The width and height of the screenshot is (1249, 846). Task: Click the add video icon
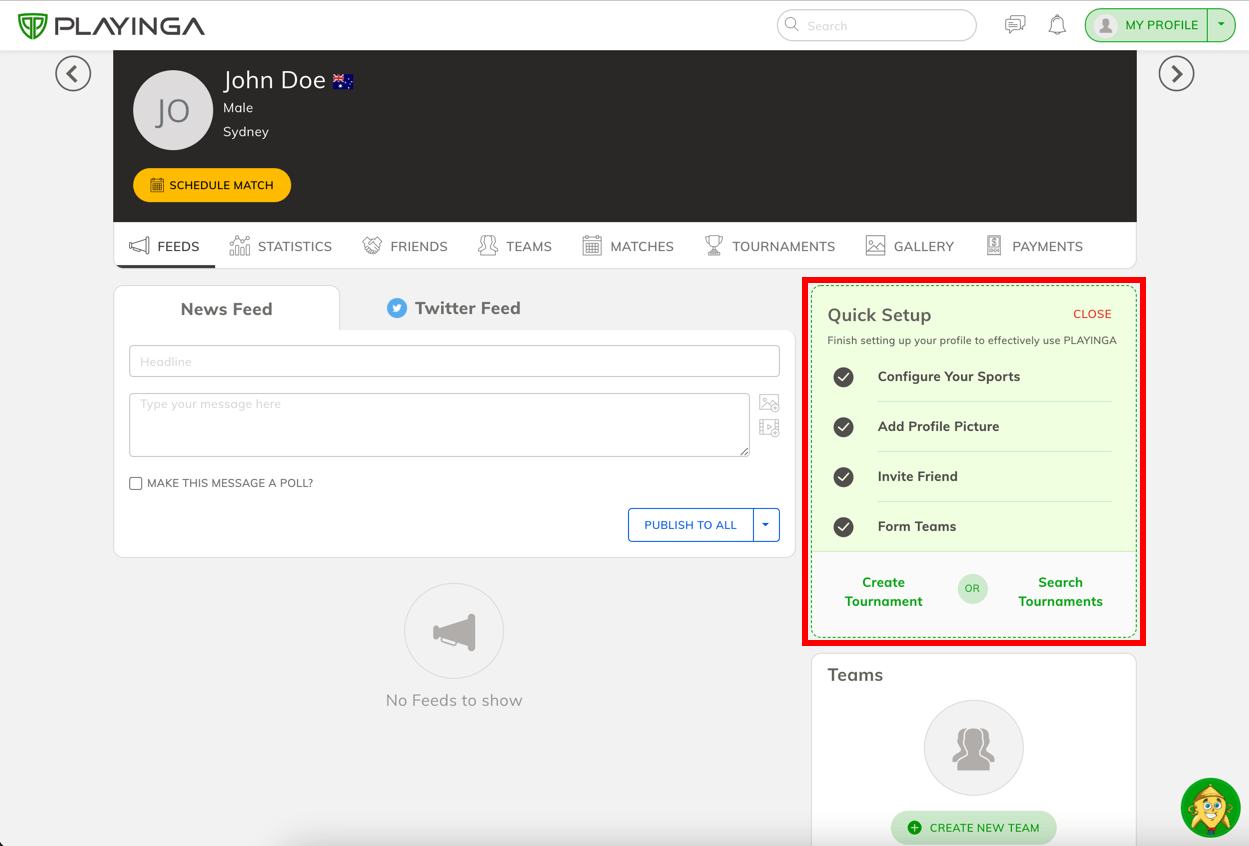pos(769,428)
